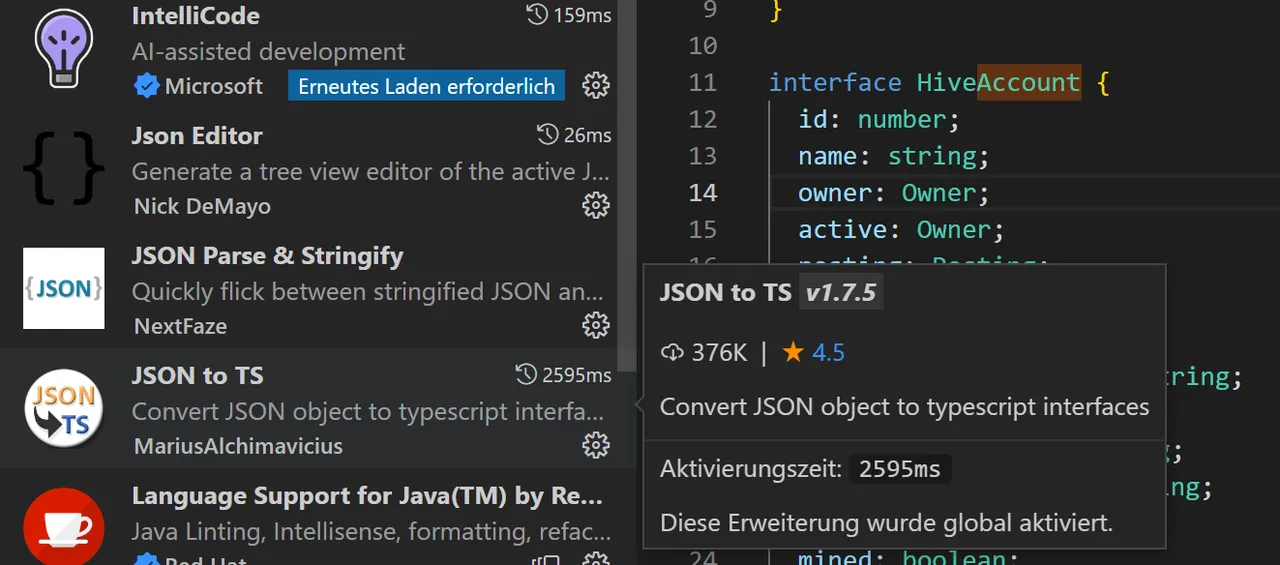Image resolution: width=1280 pixels, height=565 pixels.
Task: Click the HiveAccount identifier in code
Action: [x=999, y=82]
